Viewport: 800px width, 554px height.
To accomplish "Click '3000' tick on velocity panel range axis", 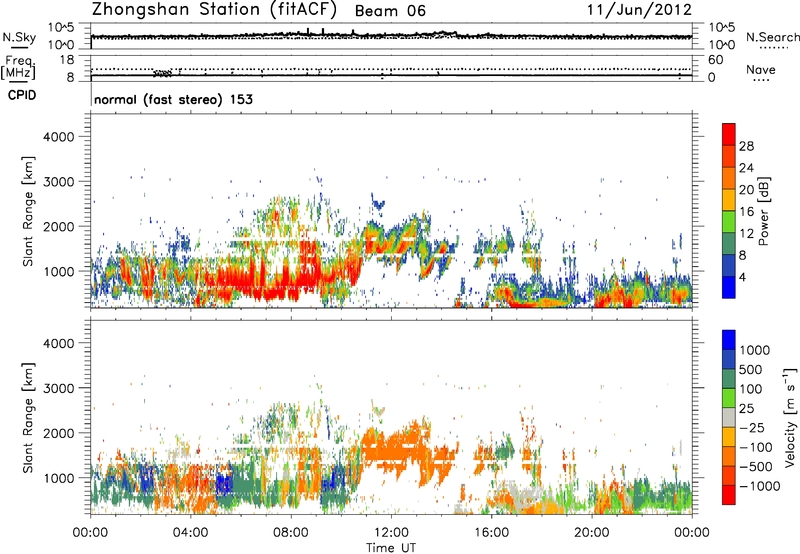I will [x=58, y=388].
